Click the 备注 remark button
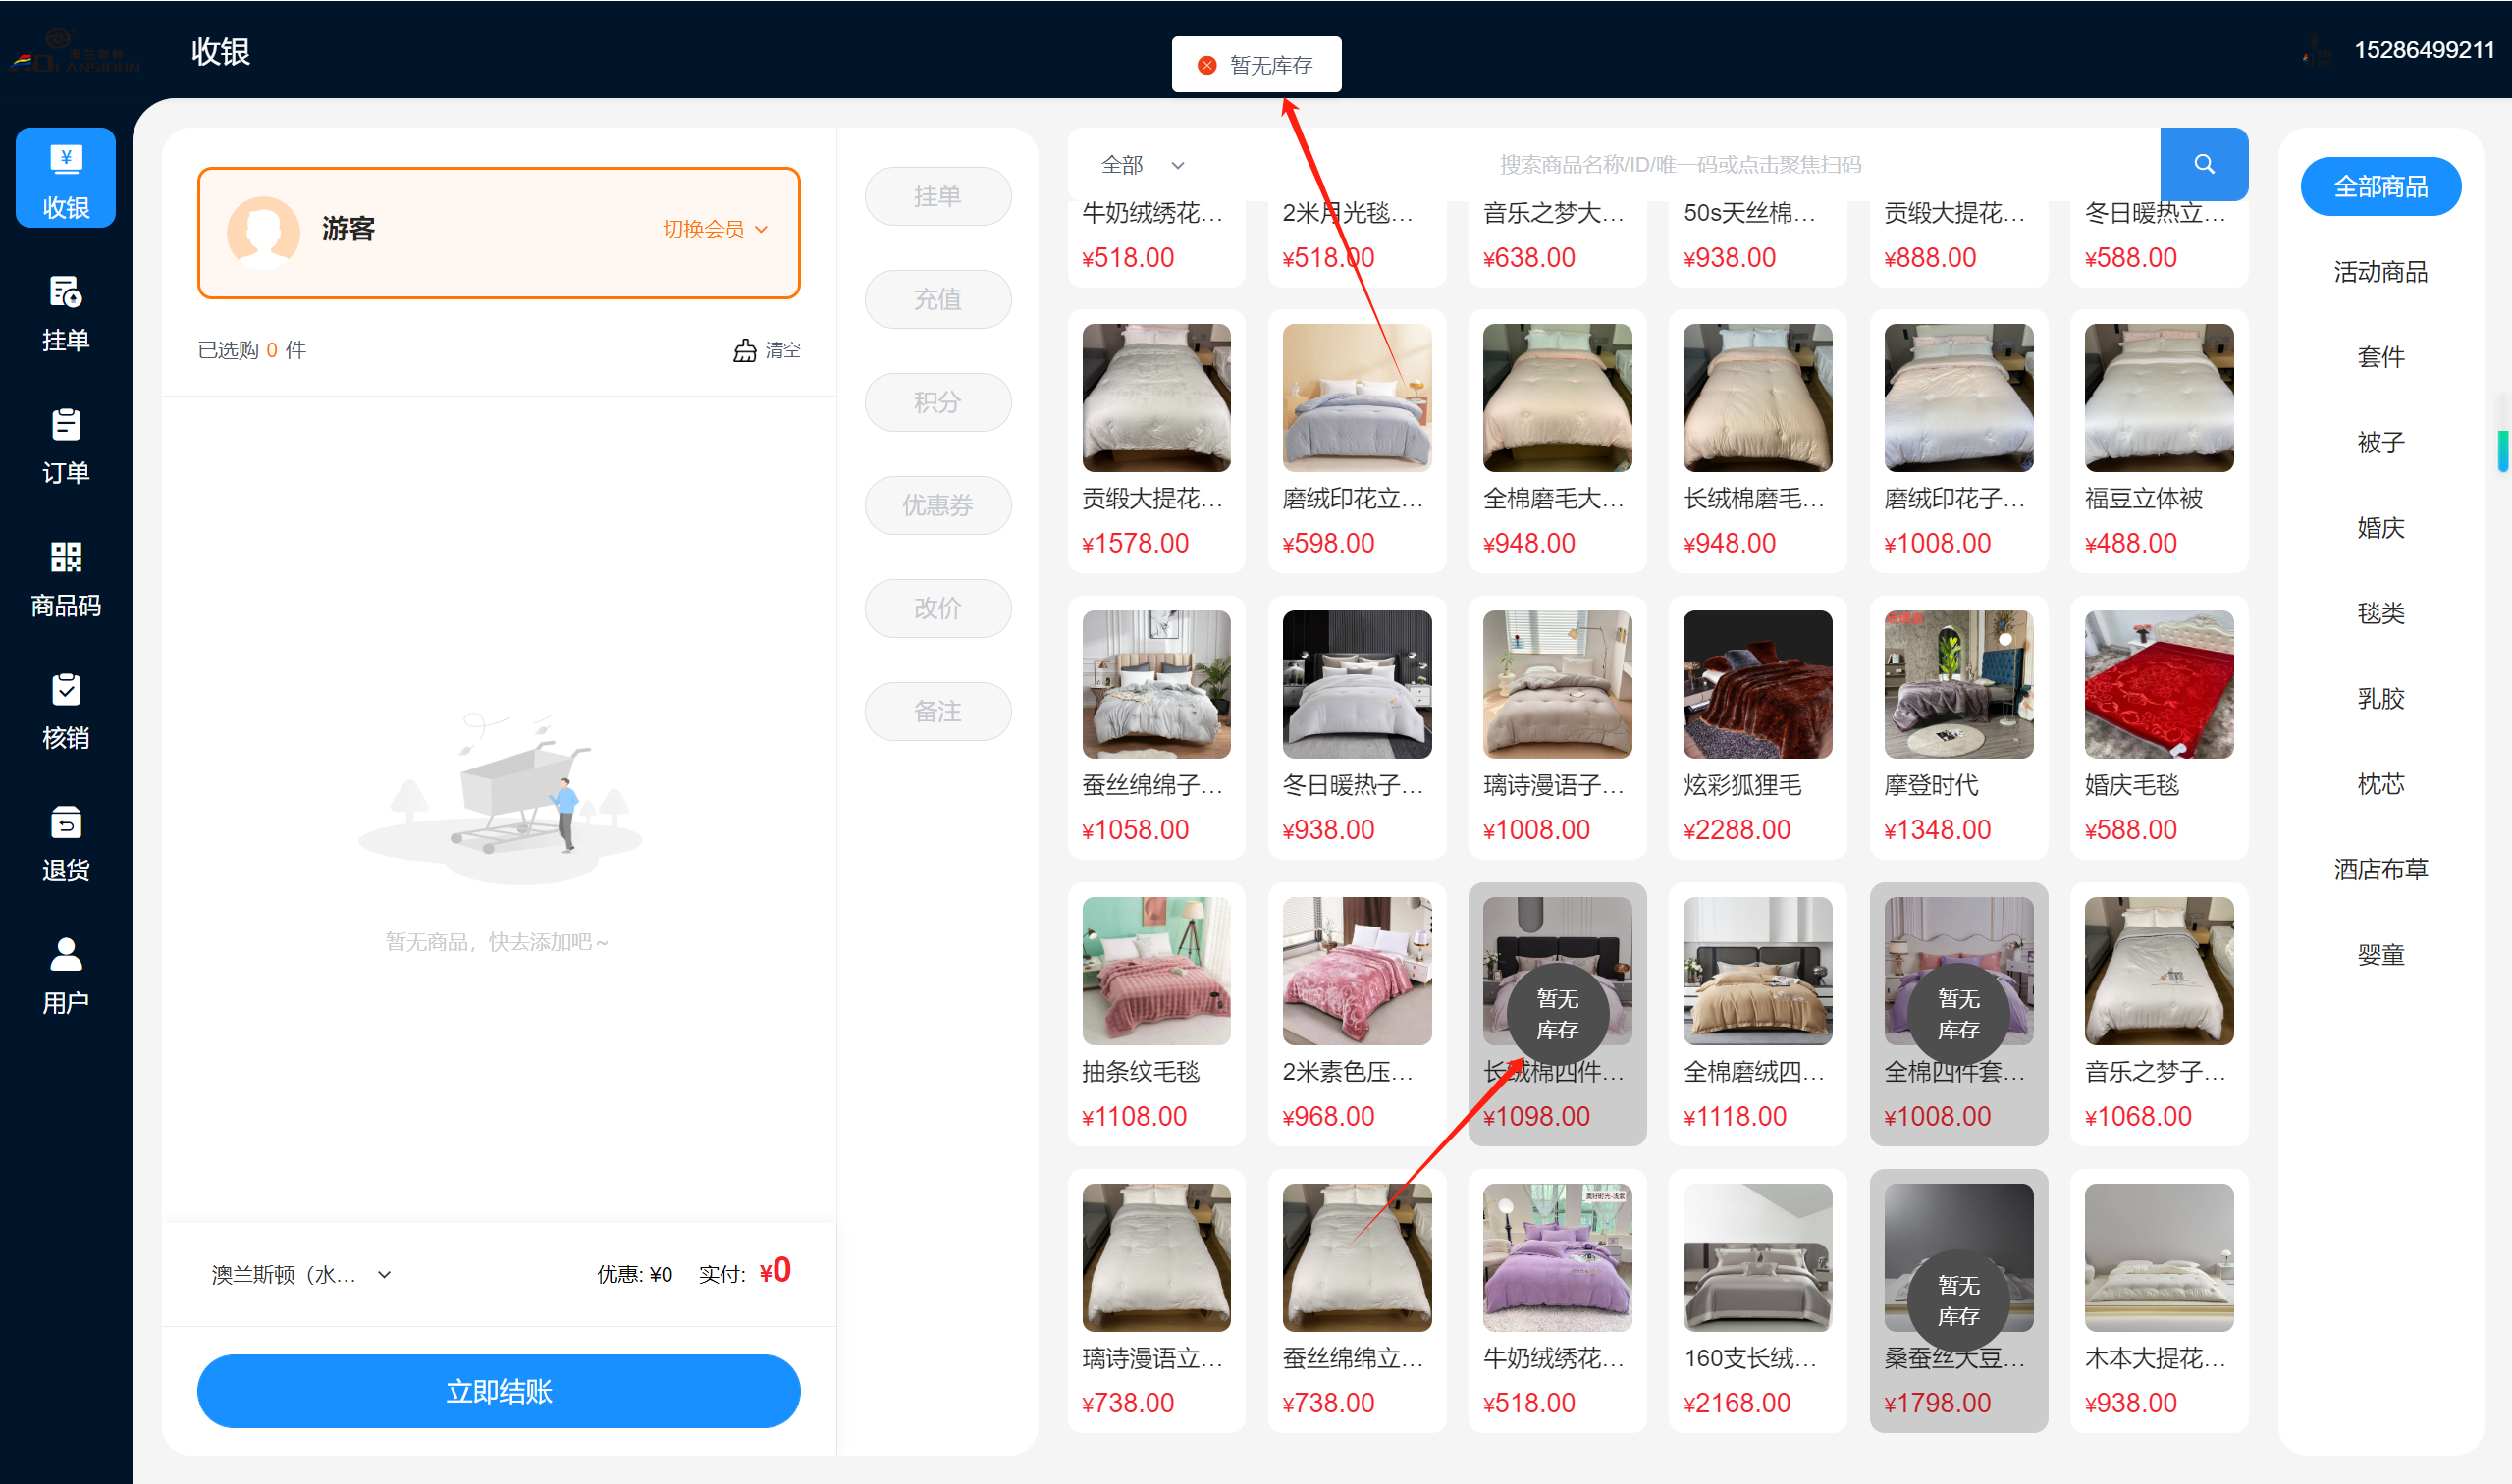Image resolution: width=2512 pixels, height=1484 pixels. click(x=937, y=711)
